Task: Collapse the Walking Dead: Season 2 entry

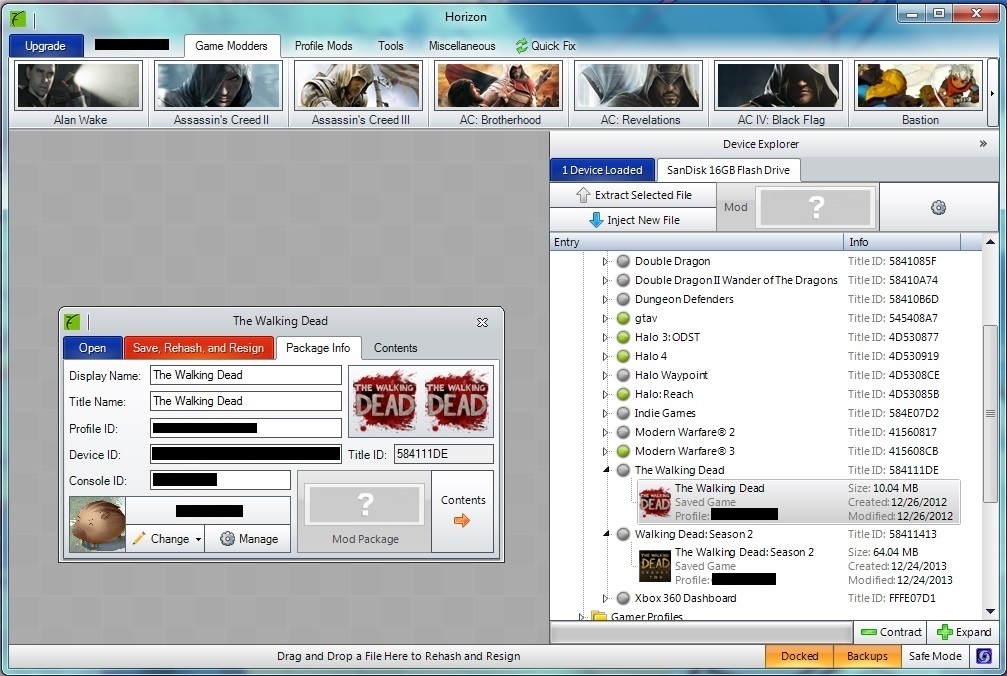Action: pos(606,533)
